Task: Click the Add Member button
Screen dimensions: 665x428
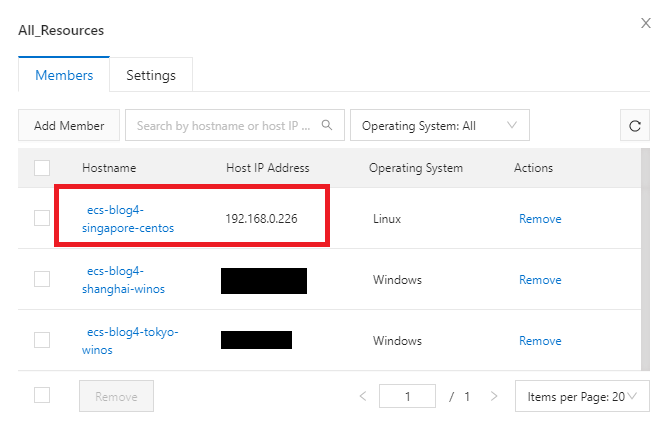Action: [69, 126]
